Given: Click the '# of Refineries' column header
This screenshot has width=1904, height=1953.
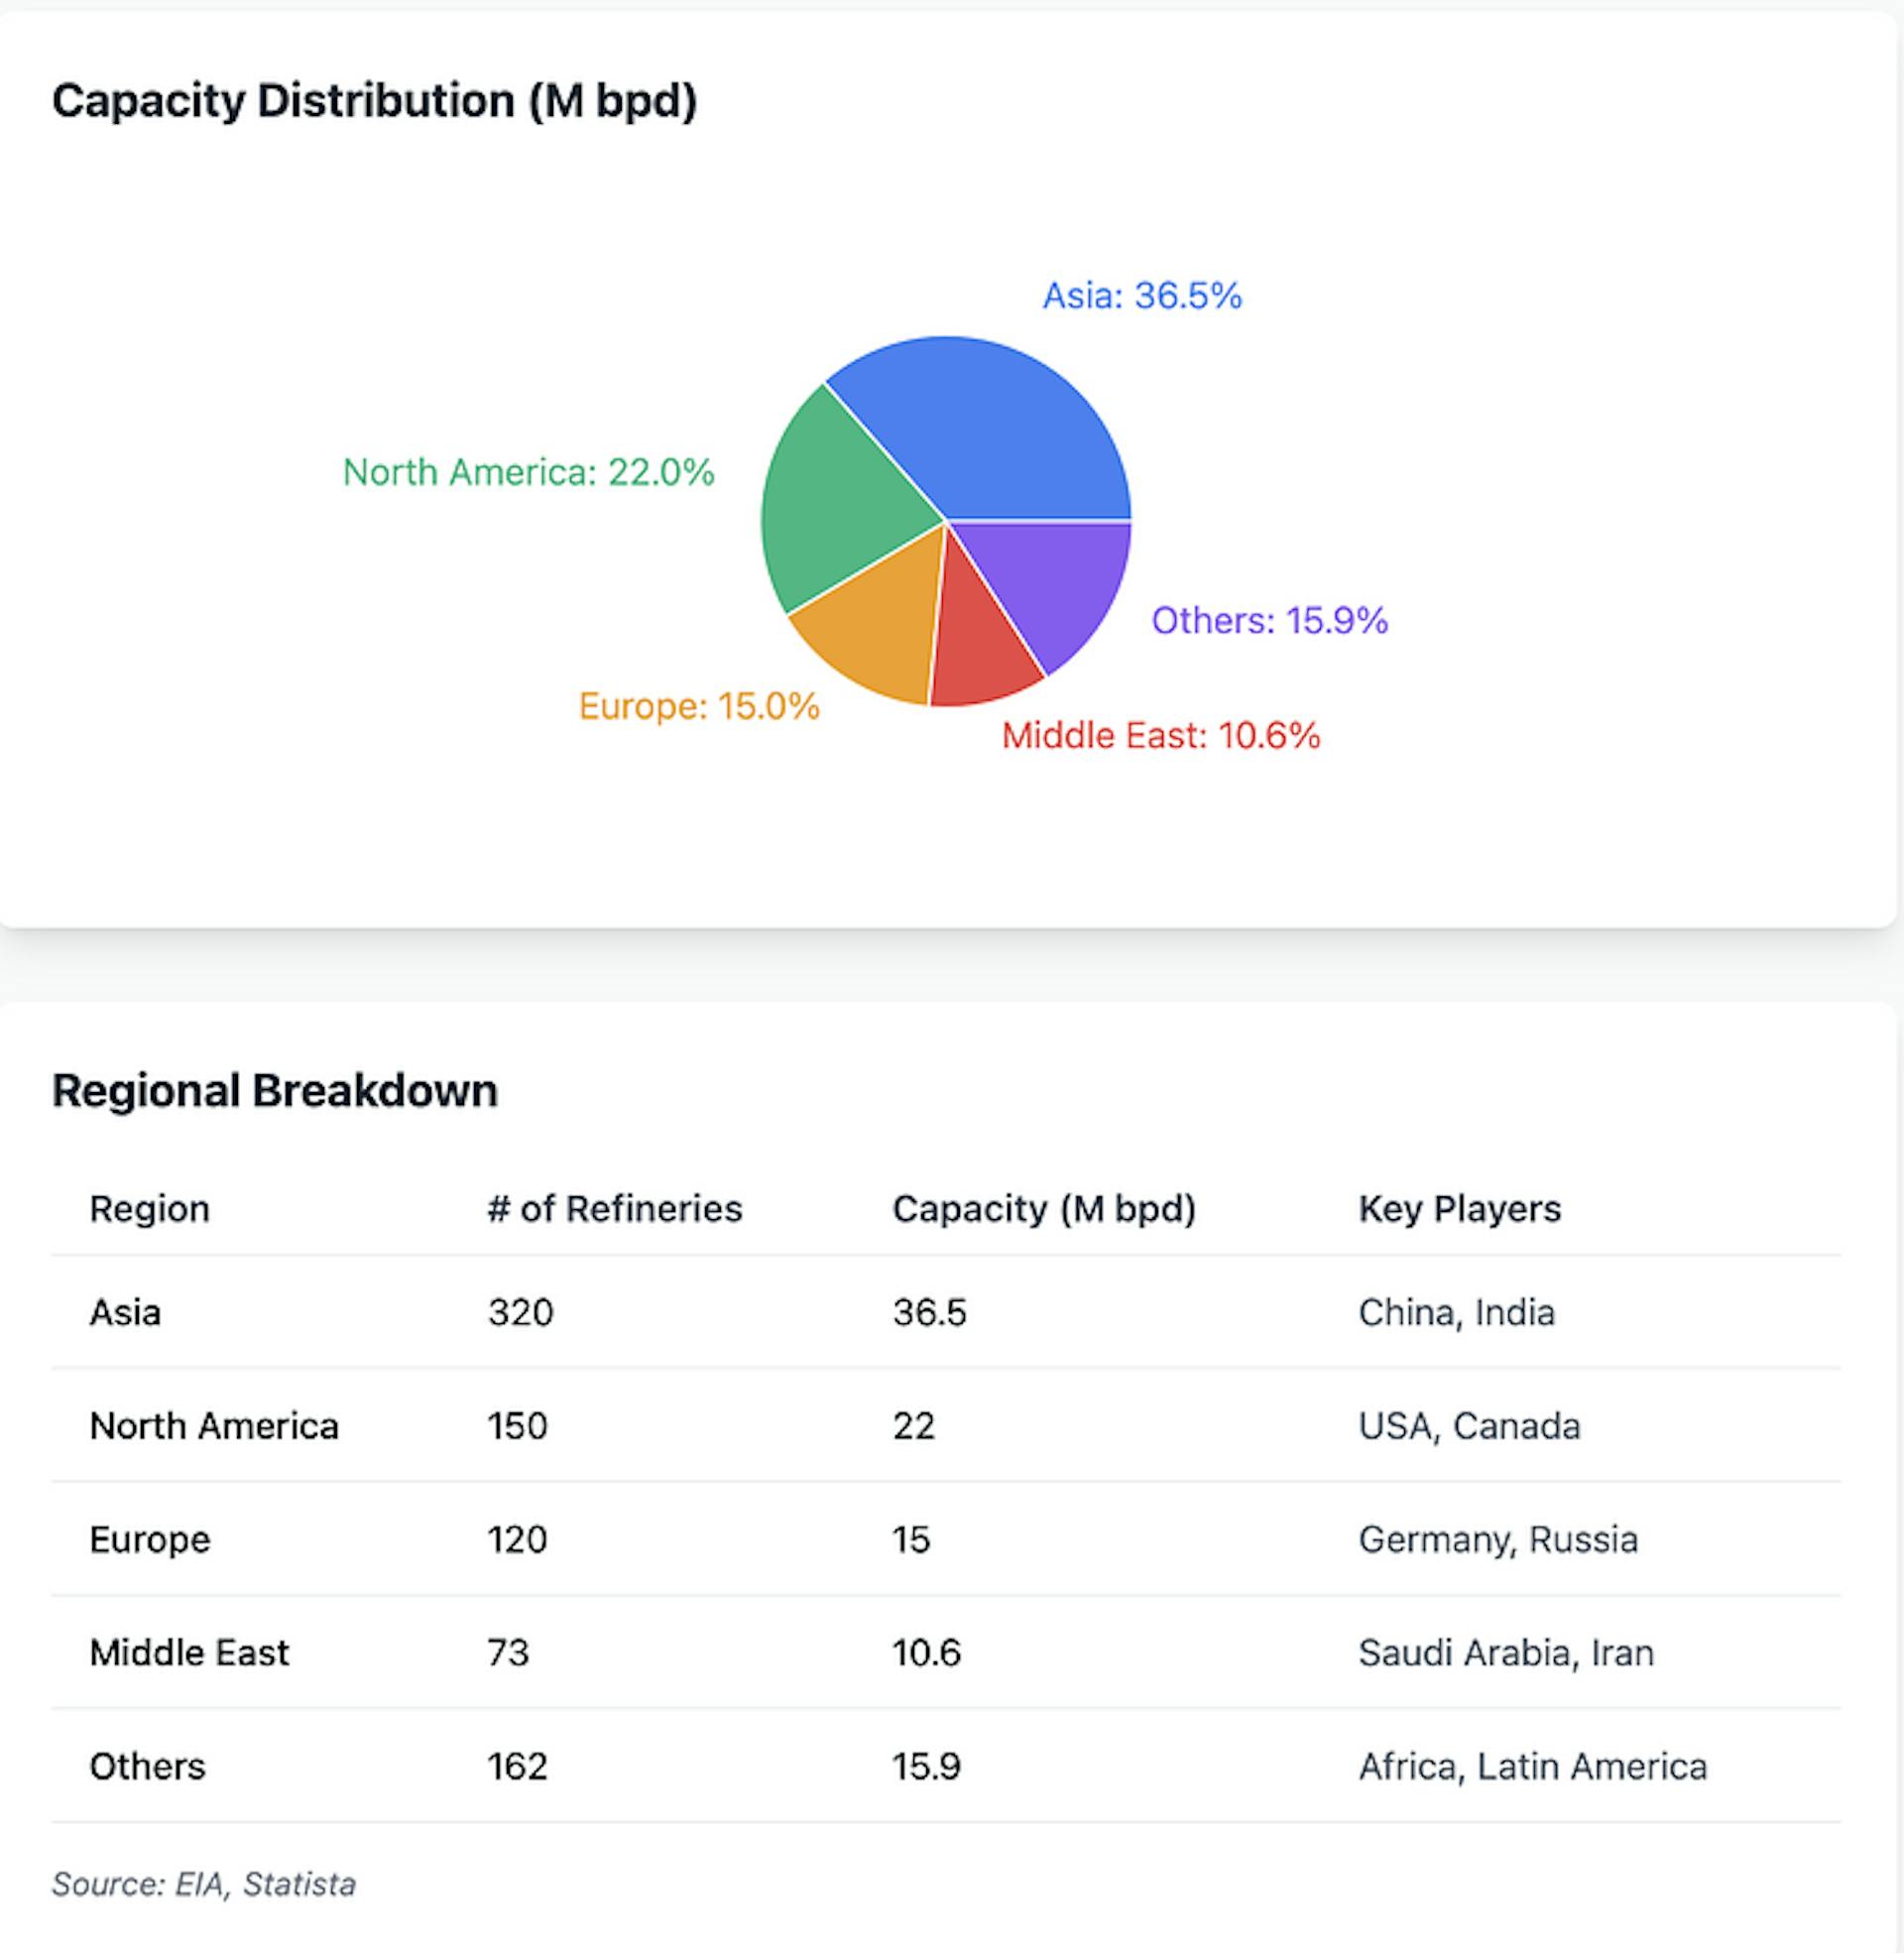Looking at the screenshot, I should [x=615, y=1209].
